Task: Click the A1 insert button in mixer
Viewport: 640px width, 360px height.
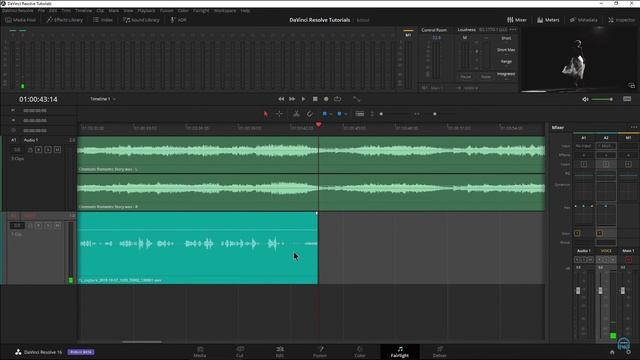Action: tap(584, 164)
